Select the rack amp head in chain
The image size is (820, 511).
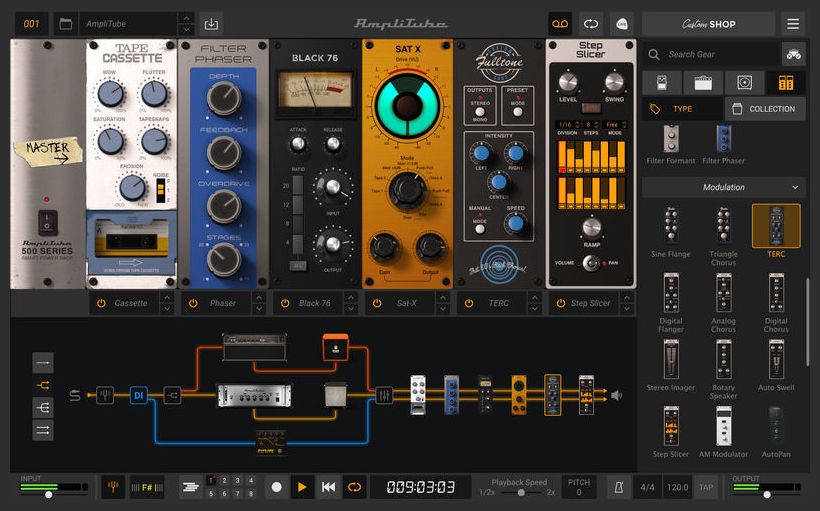254,396
